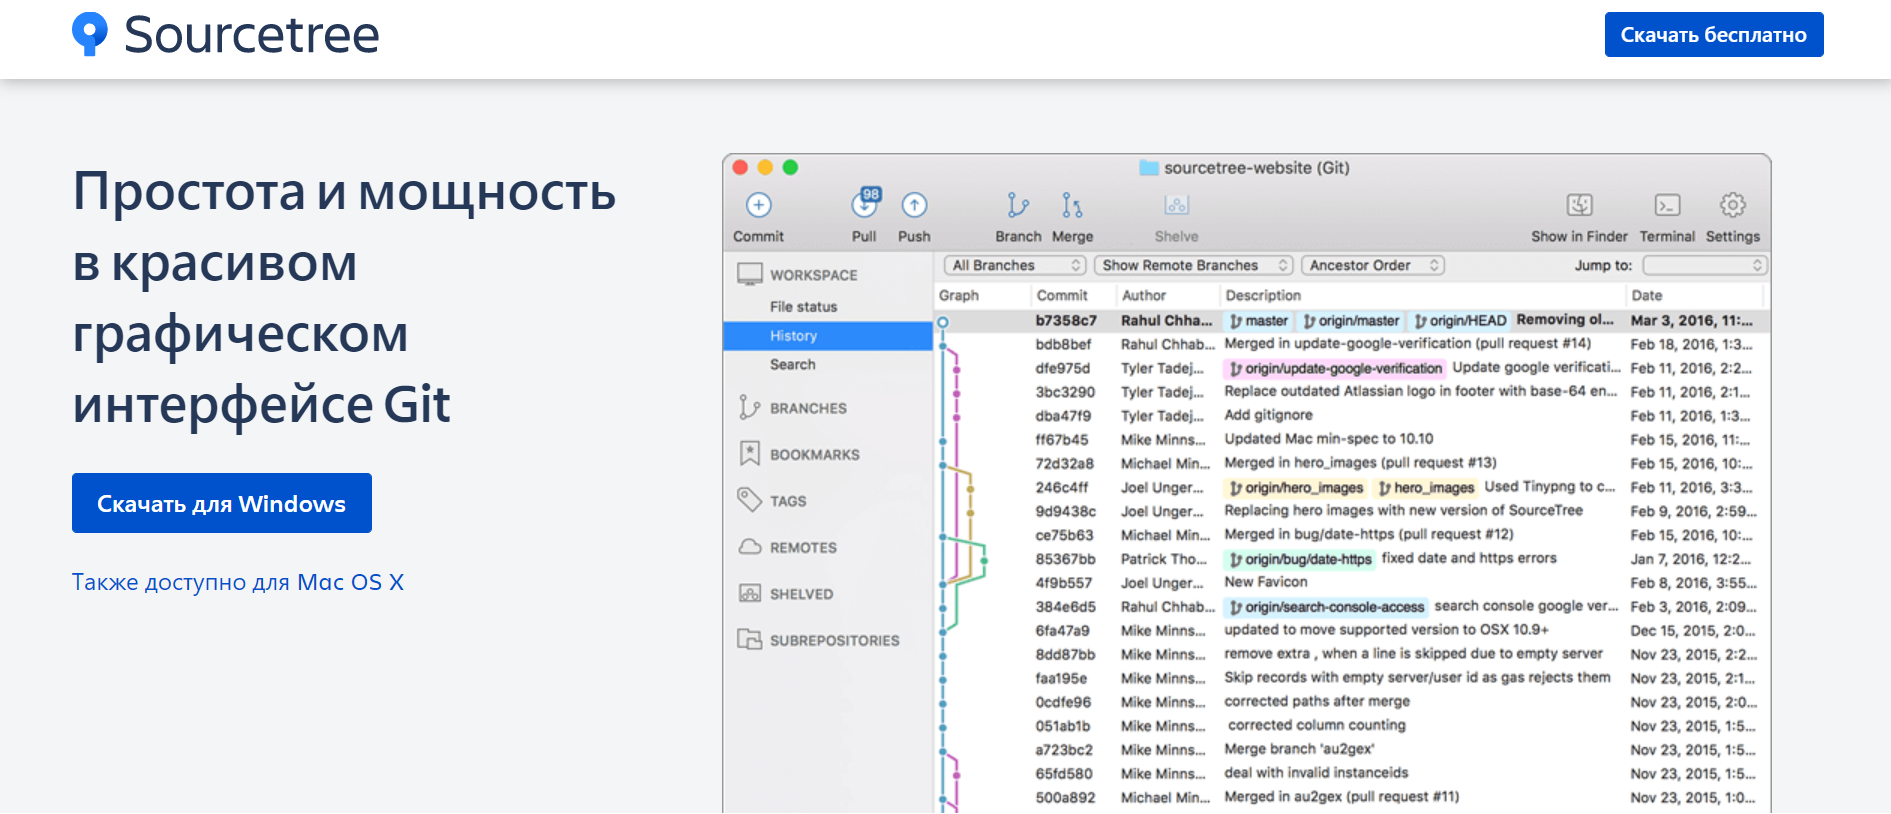The image size is (1891, 814).
Task: Select File status in sidebar
Action: 804,307
